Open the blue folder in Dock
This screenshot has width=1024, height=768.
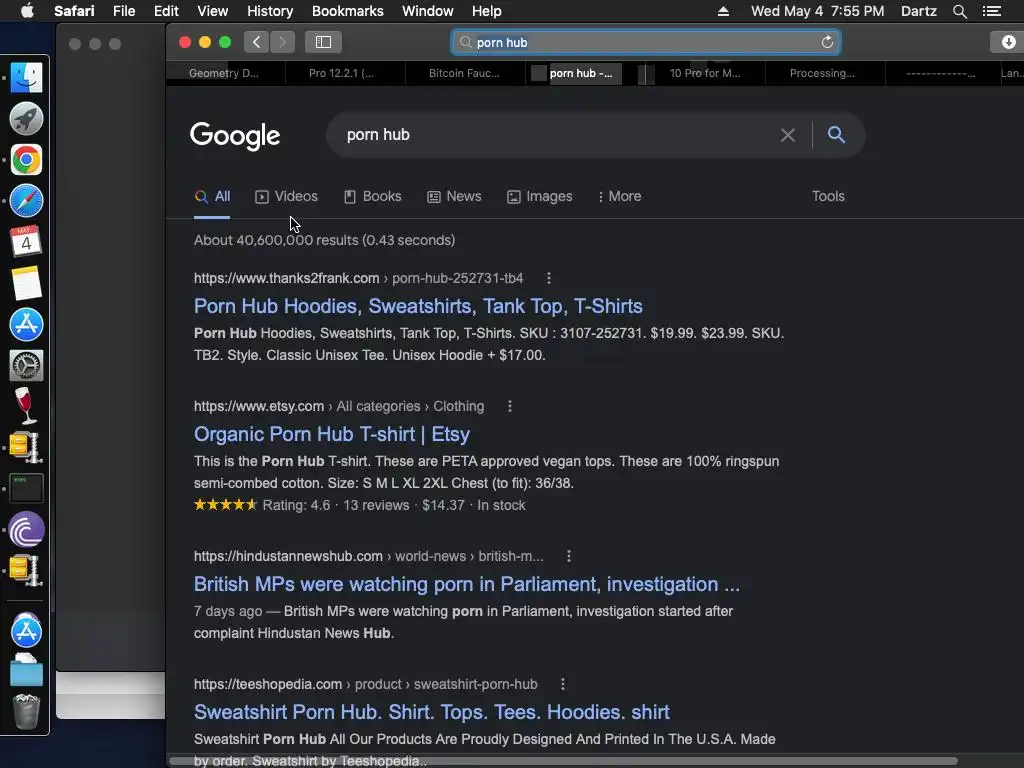(x=26, y=671)
